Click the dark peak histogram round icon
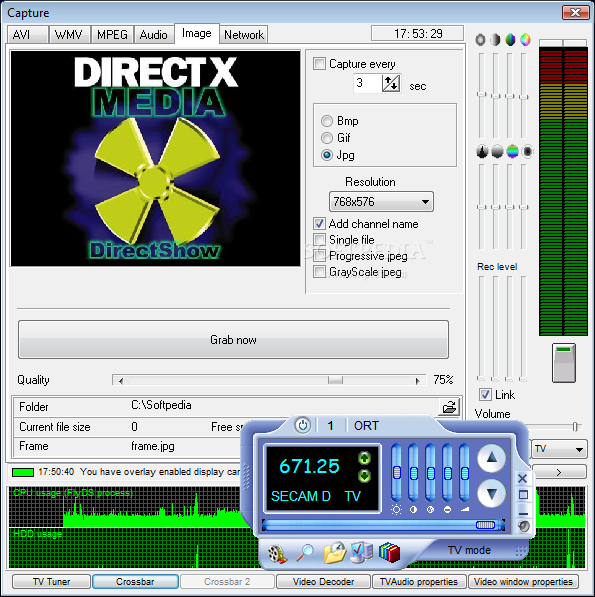Screen dimensions: 595x597 pos(482,151)
